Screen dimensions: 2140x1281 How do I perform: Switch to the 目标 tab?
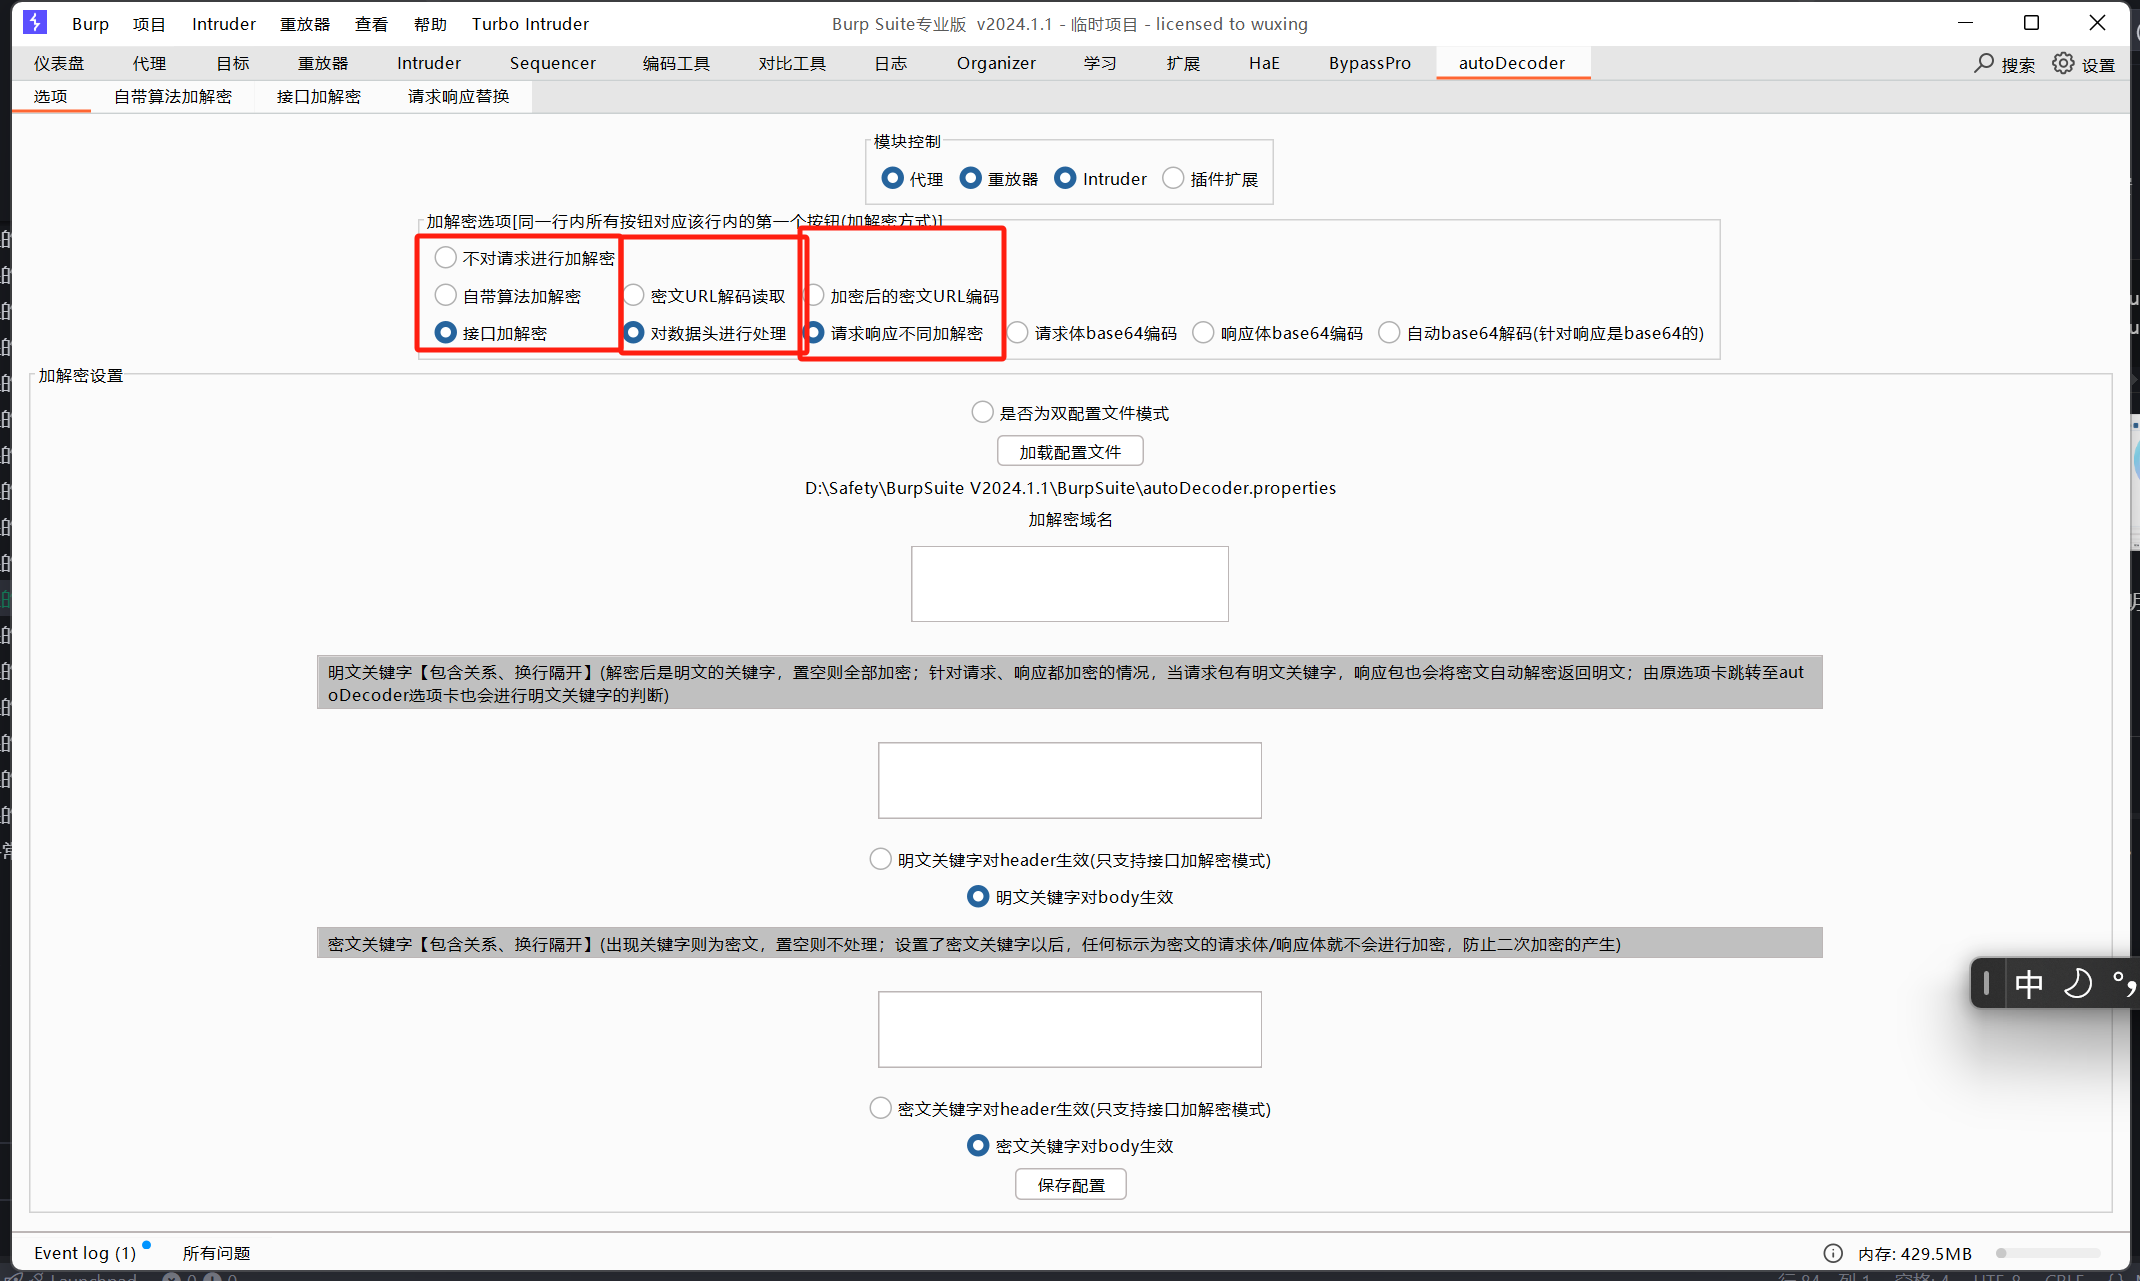233,63
